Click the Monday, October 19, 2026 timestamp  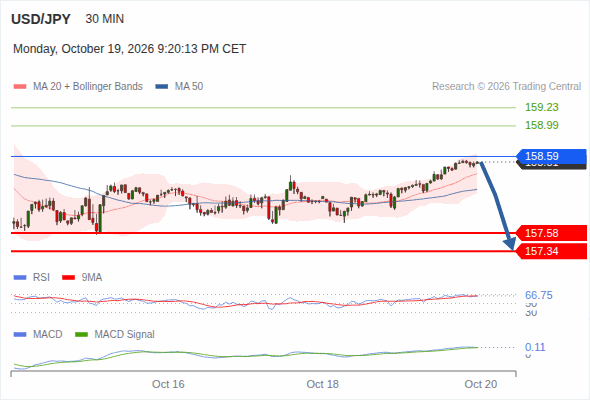[x=129, y=49]
